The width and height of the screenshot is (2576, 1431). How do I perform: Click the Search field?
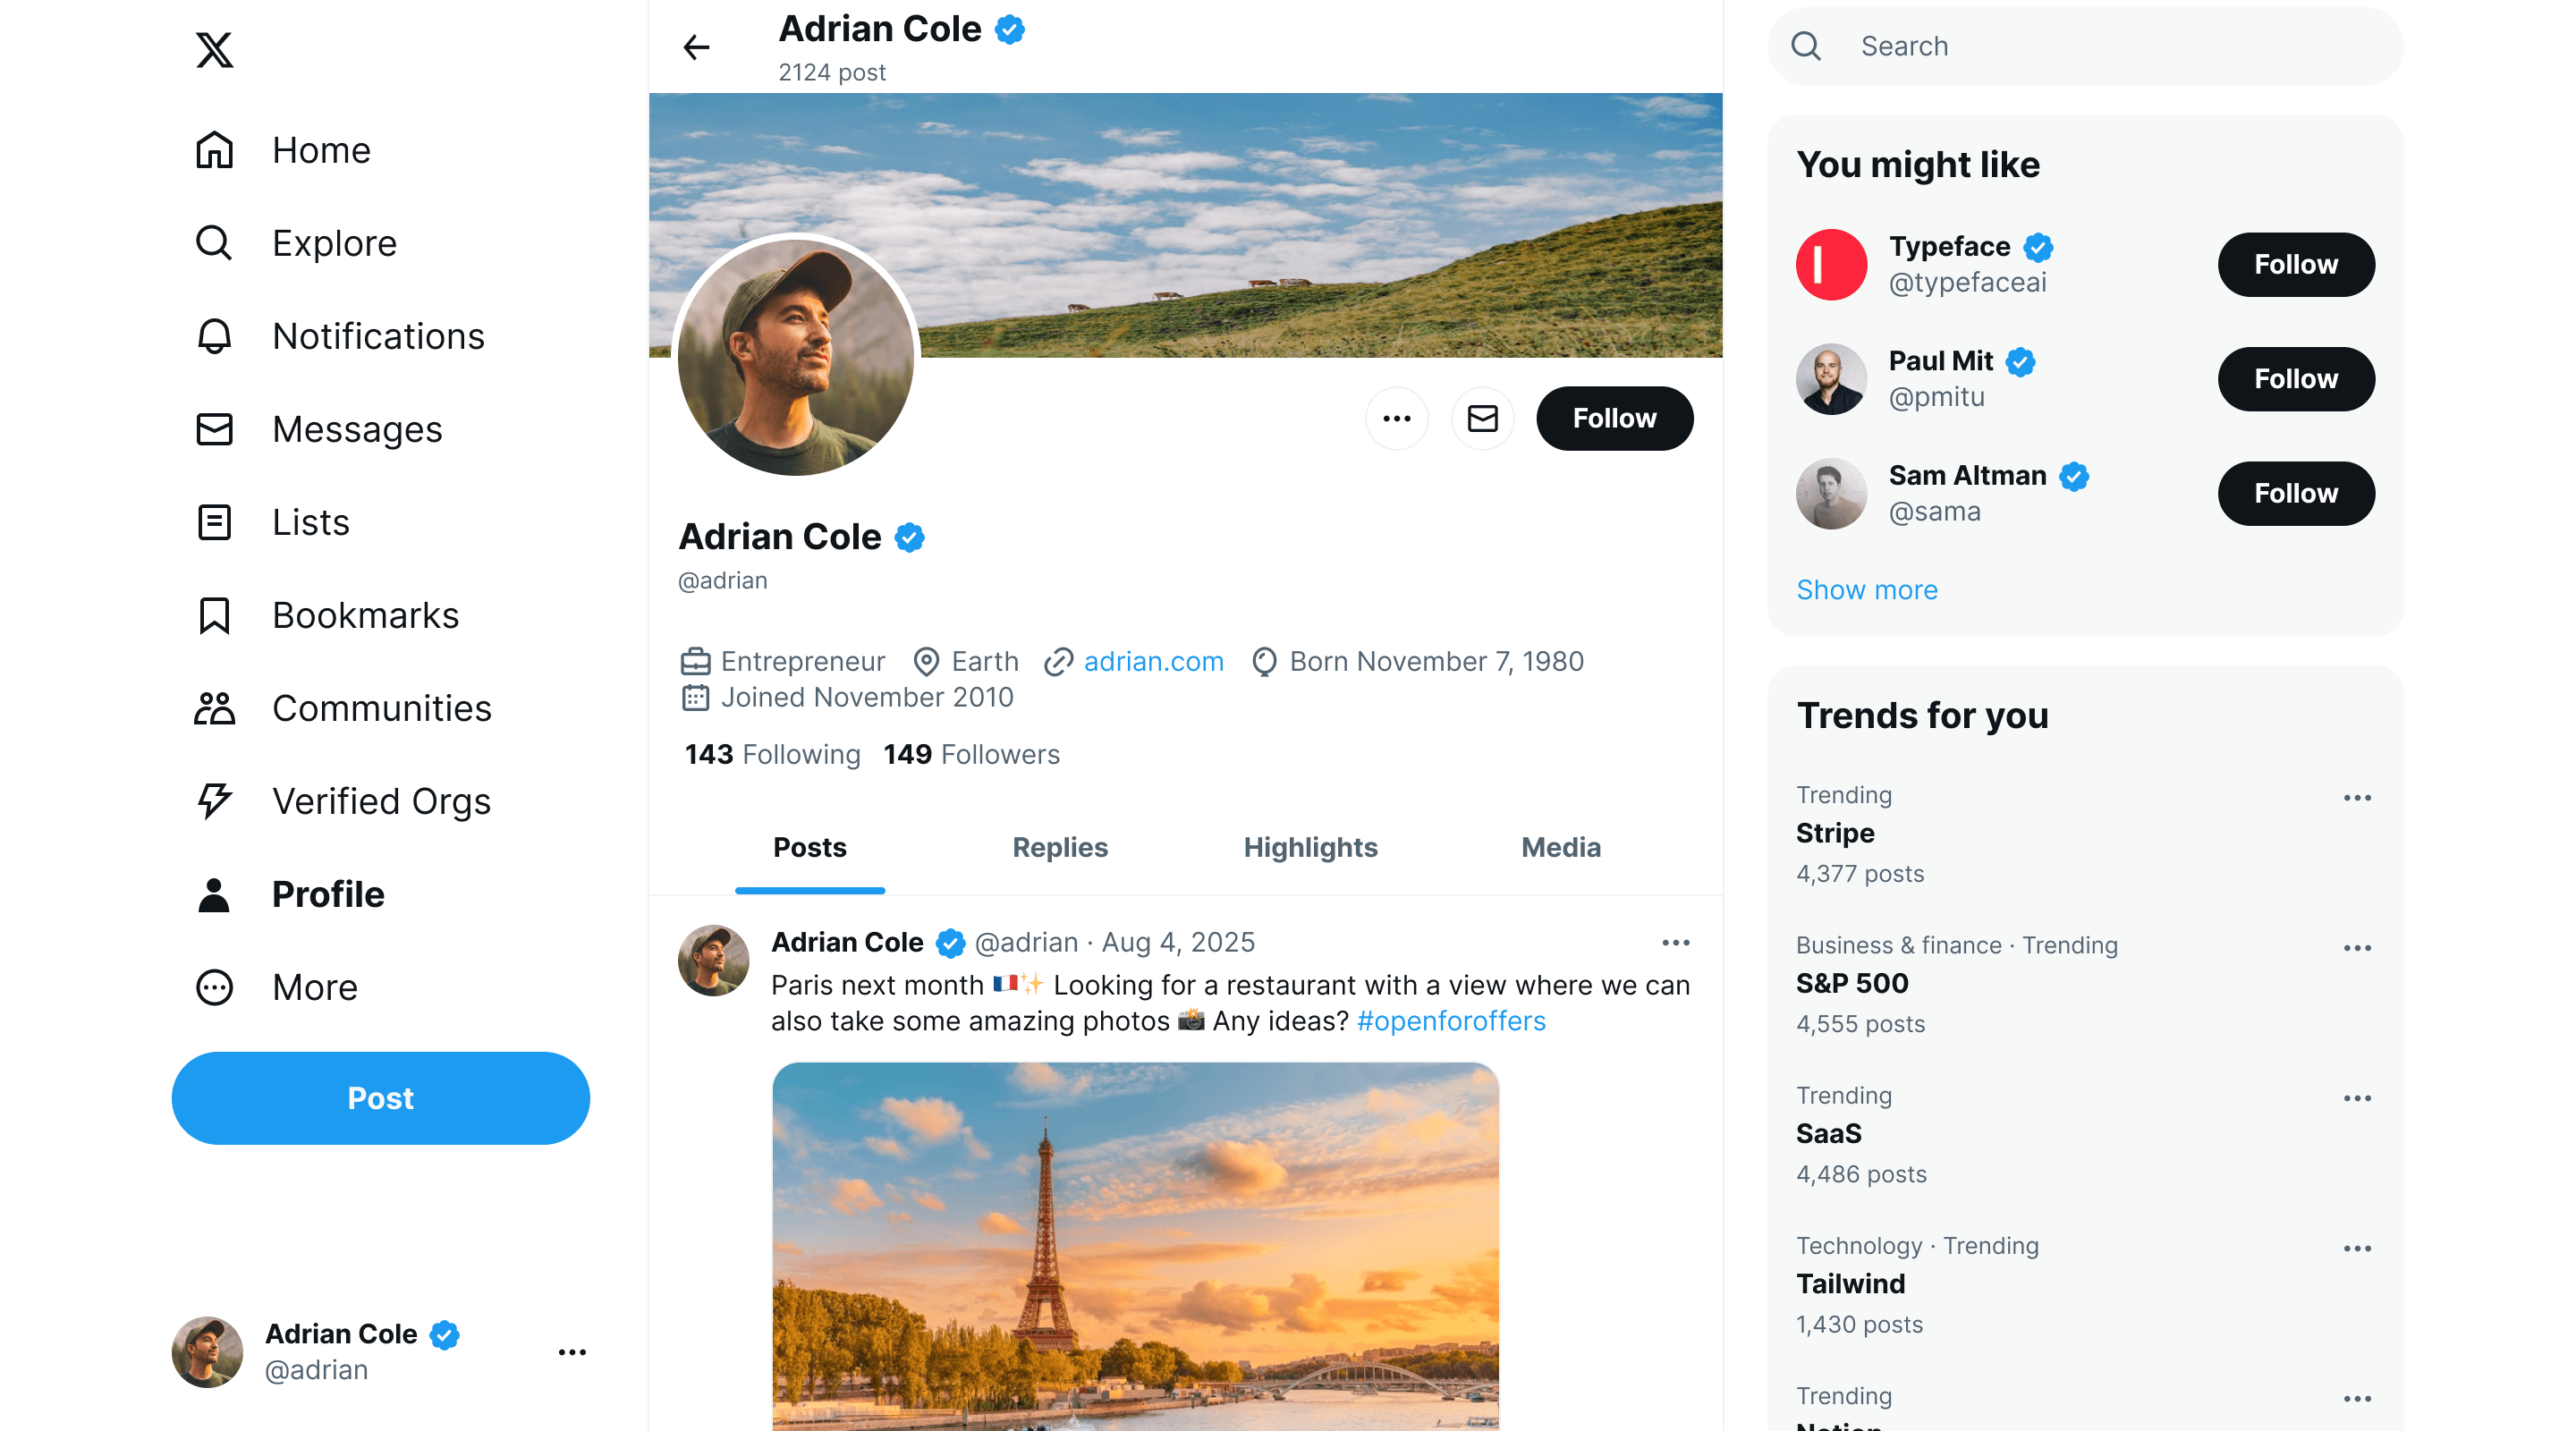2080,46
